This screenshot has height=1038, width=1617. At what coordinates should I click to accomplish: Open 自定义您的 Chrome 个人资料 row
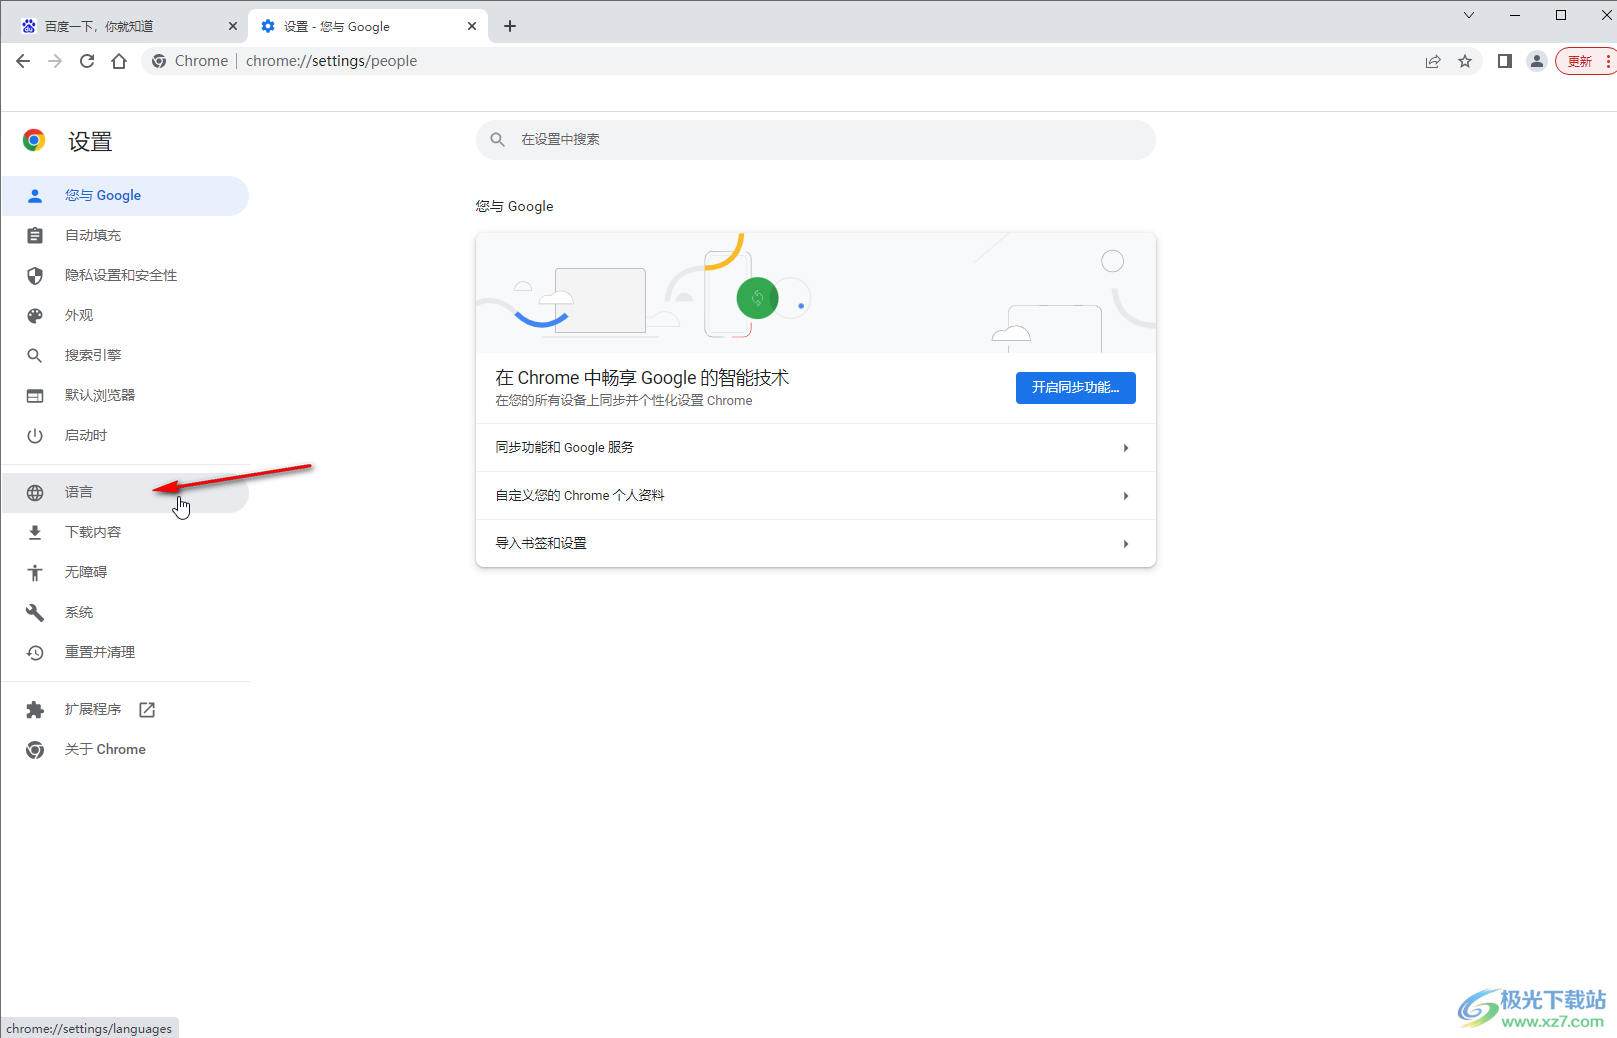pyautogui.click(x=816, y=496)
